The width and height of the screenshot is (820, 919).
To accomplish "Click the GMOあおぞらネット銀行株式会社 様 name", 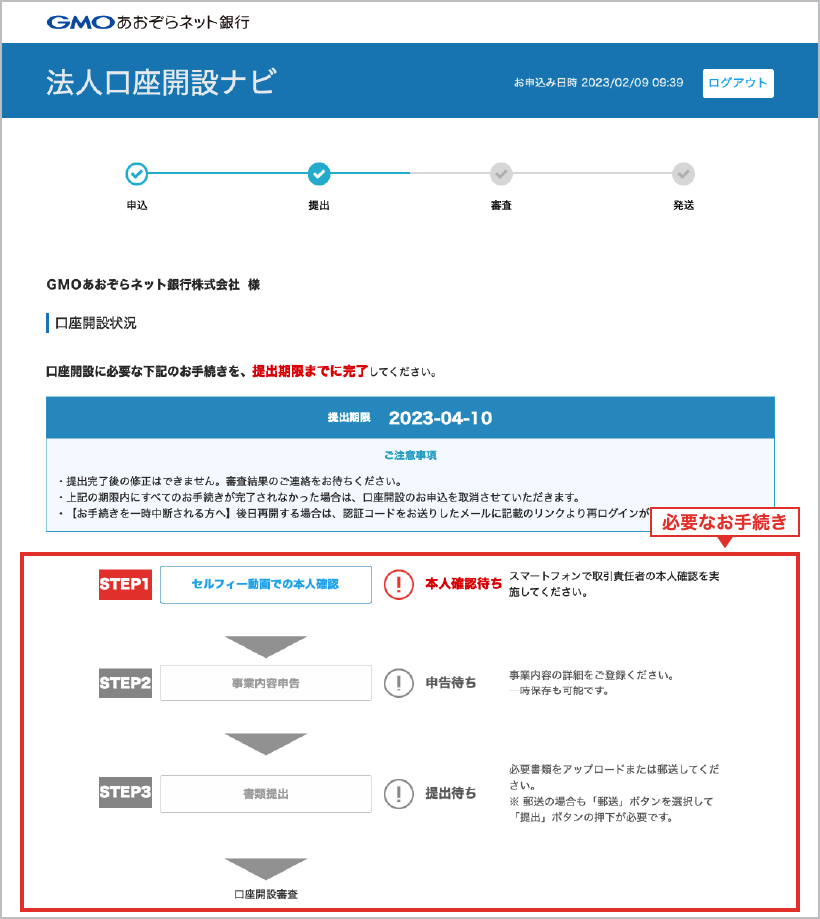I will (153, 285).
